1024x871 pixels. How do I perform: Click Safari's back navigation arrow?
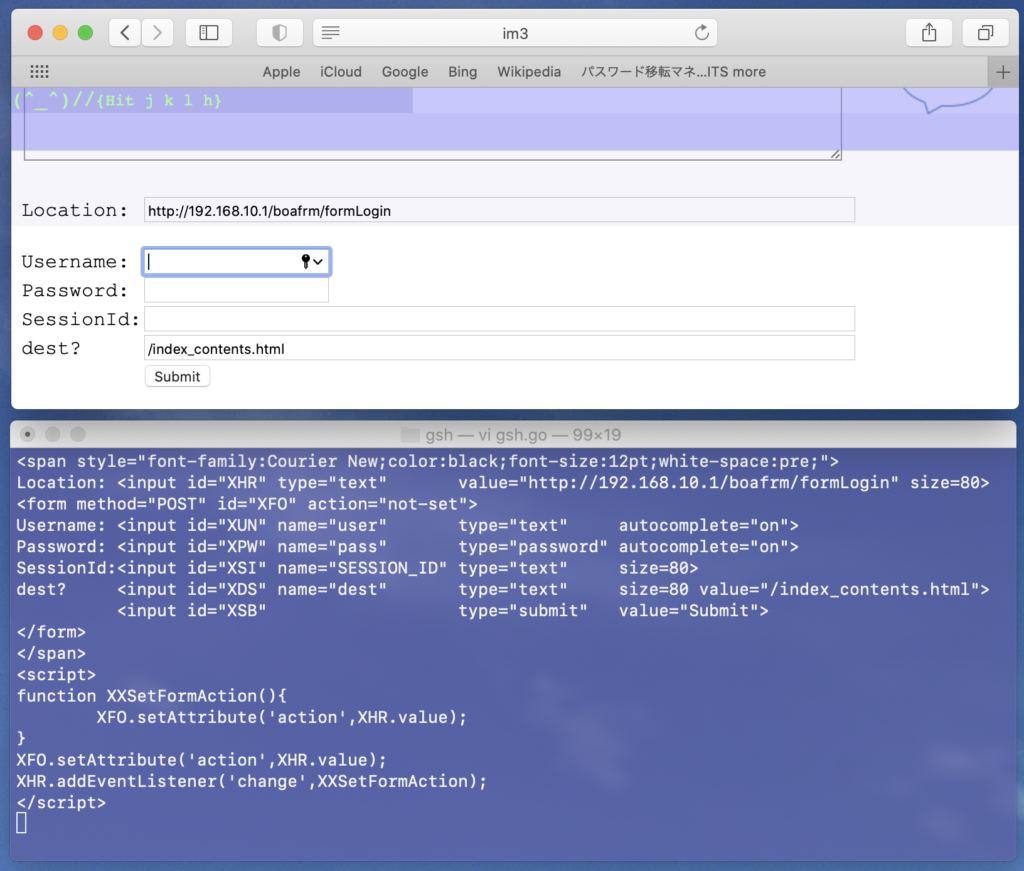pos(124,33)
